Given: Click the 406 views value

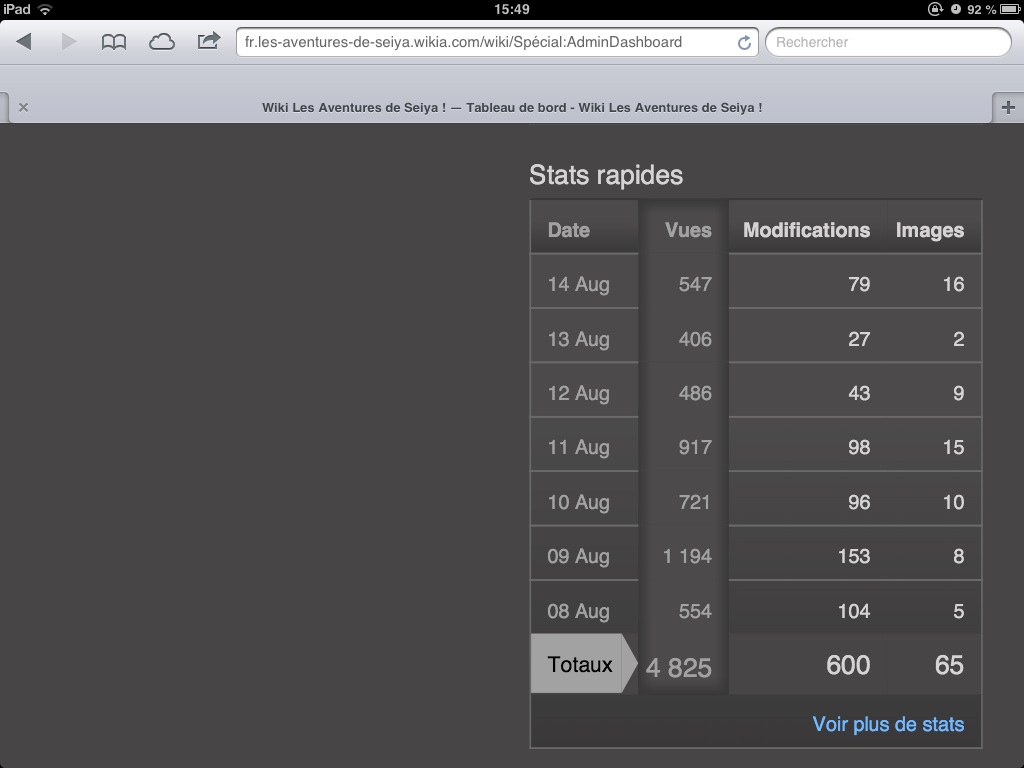Looking at the screenshot, I should 695,339.
